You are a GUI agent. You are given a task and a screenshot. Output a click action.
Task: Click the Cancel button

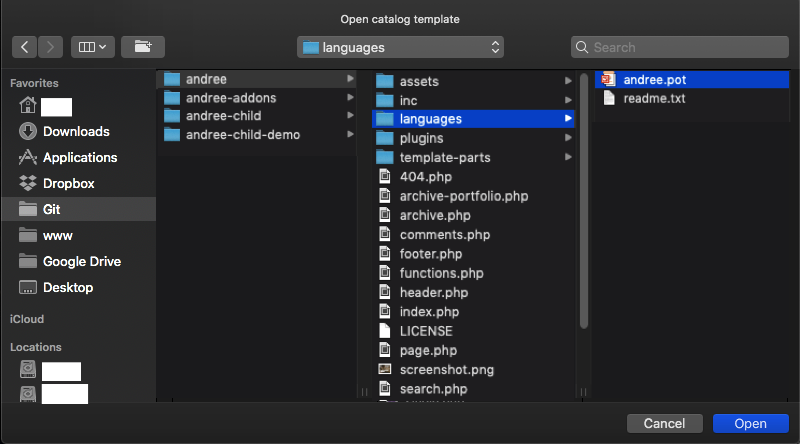tap(664, 424)
